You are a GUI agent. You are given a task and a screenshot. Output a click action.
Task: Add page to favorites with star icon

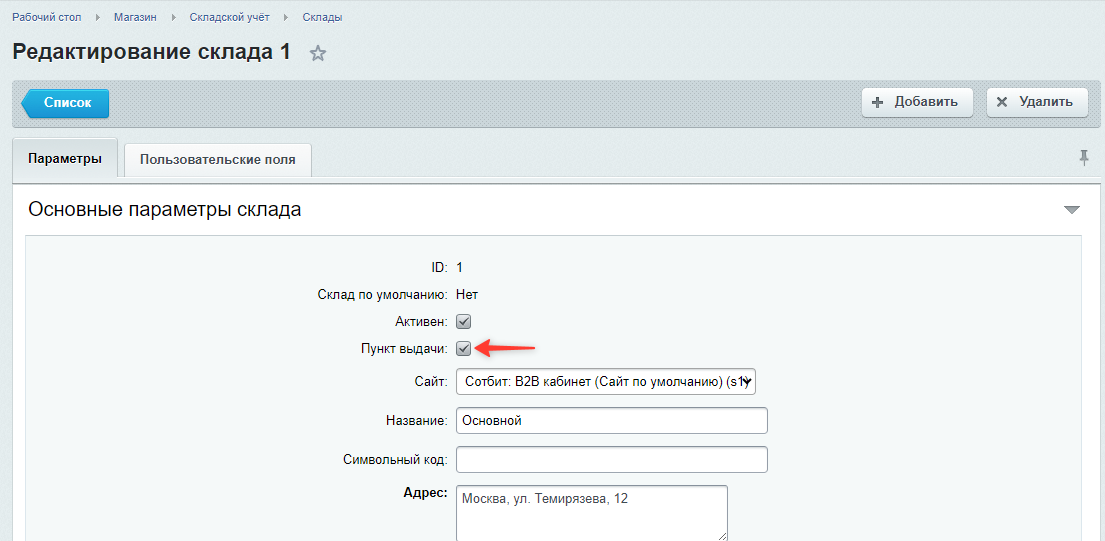tap(318, 54)
